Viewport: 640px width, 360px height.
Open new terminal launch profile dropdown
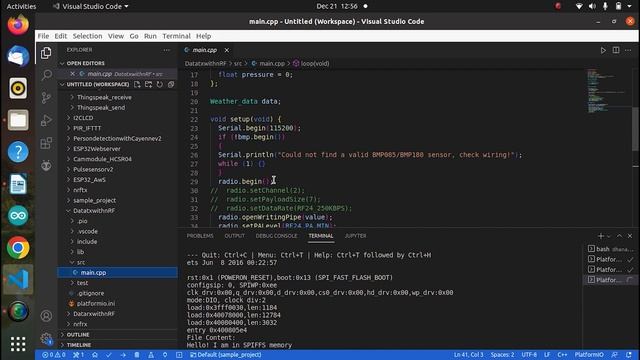coord(609,236)
